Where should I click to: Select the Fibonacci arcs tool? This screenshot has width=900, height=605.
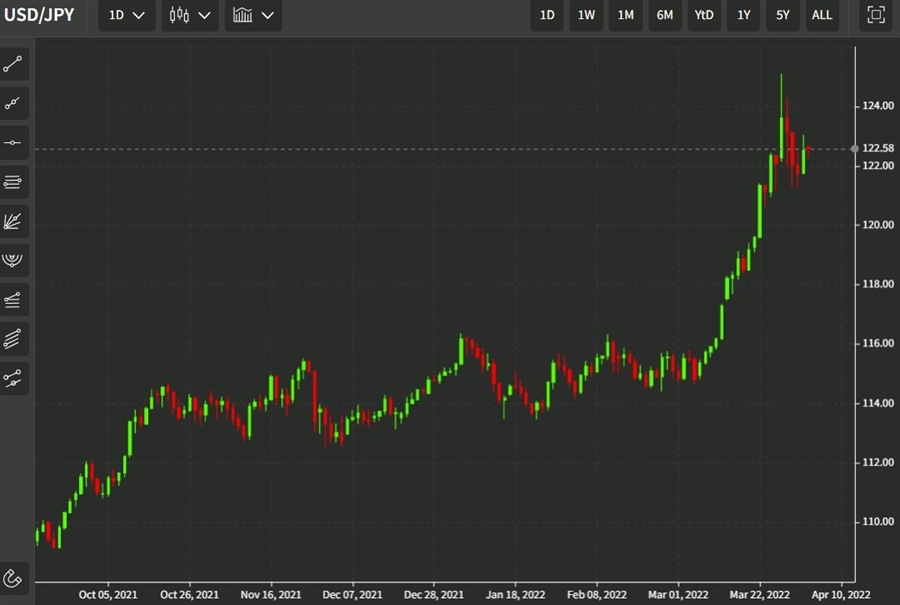pyautogui.click(x=13, y=260)
